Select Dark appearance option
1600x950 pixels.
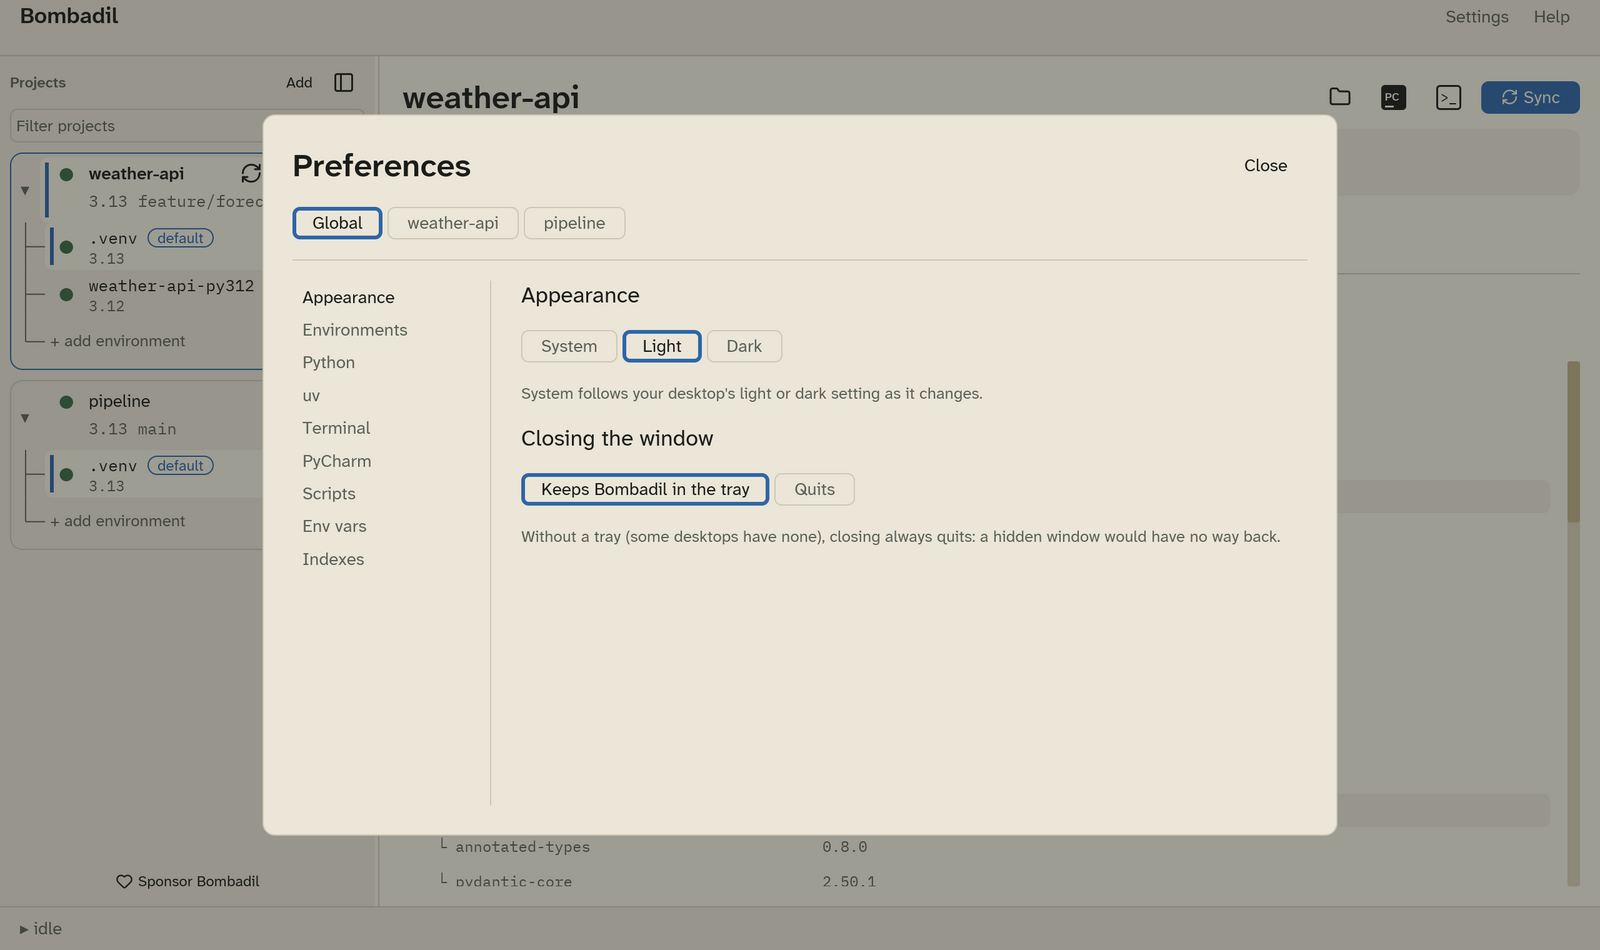point(744,346)
